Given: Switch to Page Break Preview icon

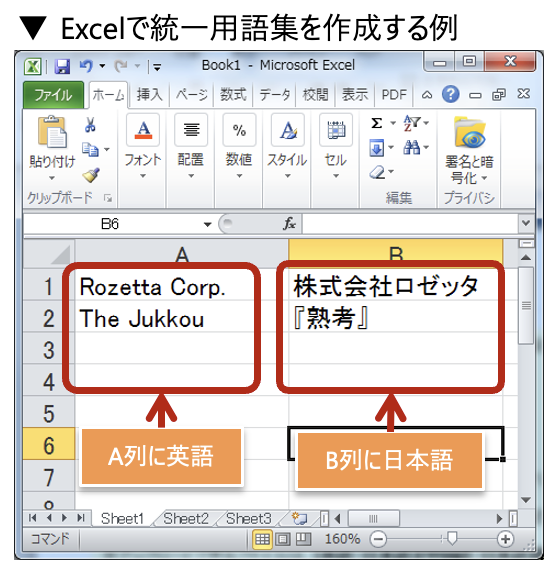Looking at the screenshot, I should click(303, 539).
